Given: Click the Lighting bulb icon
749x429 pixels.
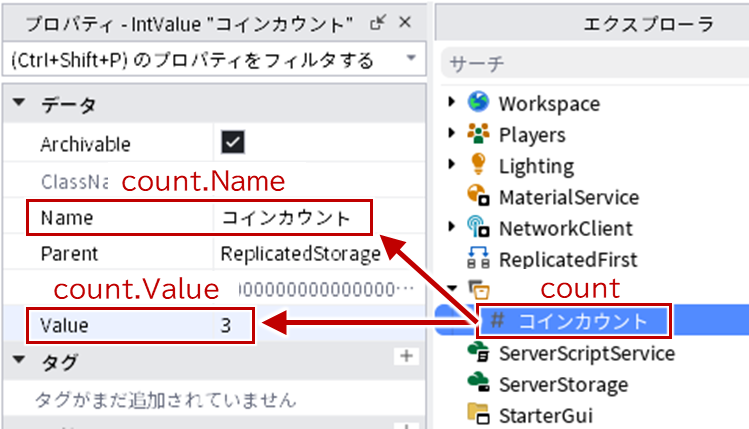Looking at the screenshot, I should [x=478, y=164].
